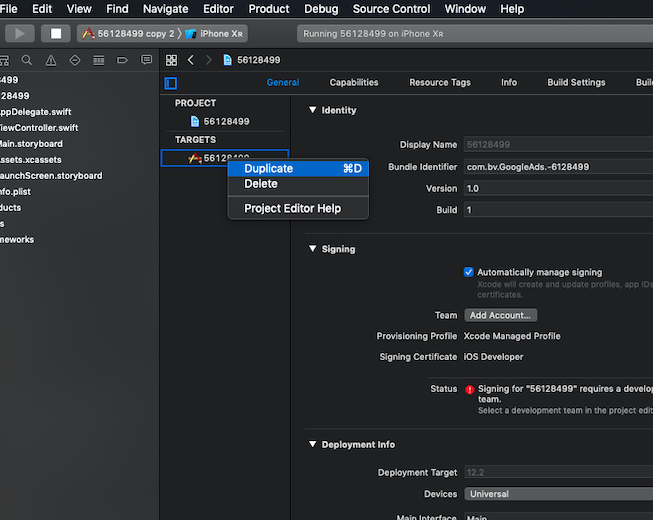Image resolution: width=653 pixels, height=520 pixels.
Task: Go back with the left chevron
Action: click(191, 60)
